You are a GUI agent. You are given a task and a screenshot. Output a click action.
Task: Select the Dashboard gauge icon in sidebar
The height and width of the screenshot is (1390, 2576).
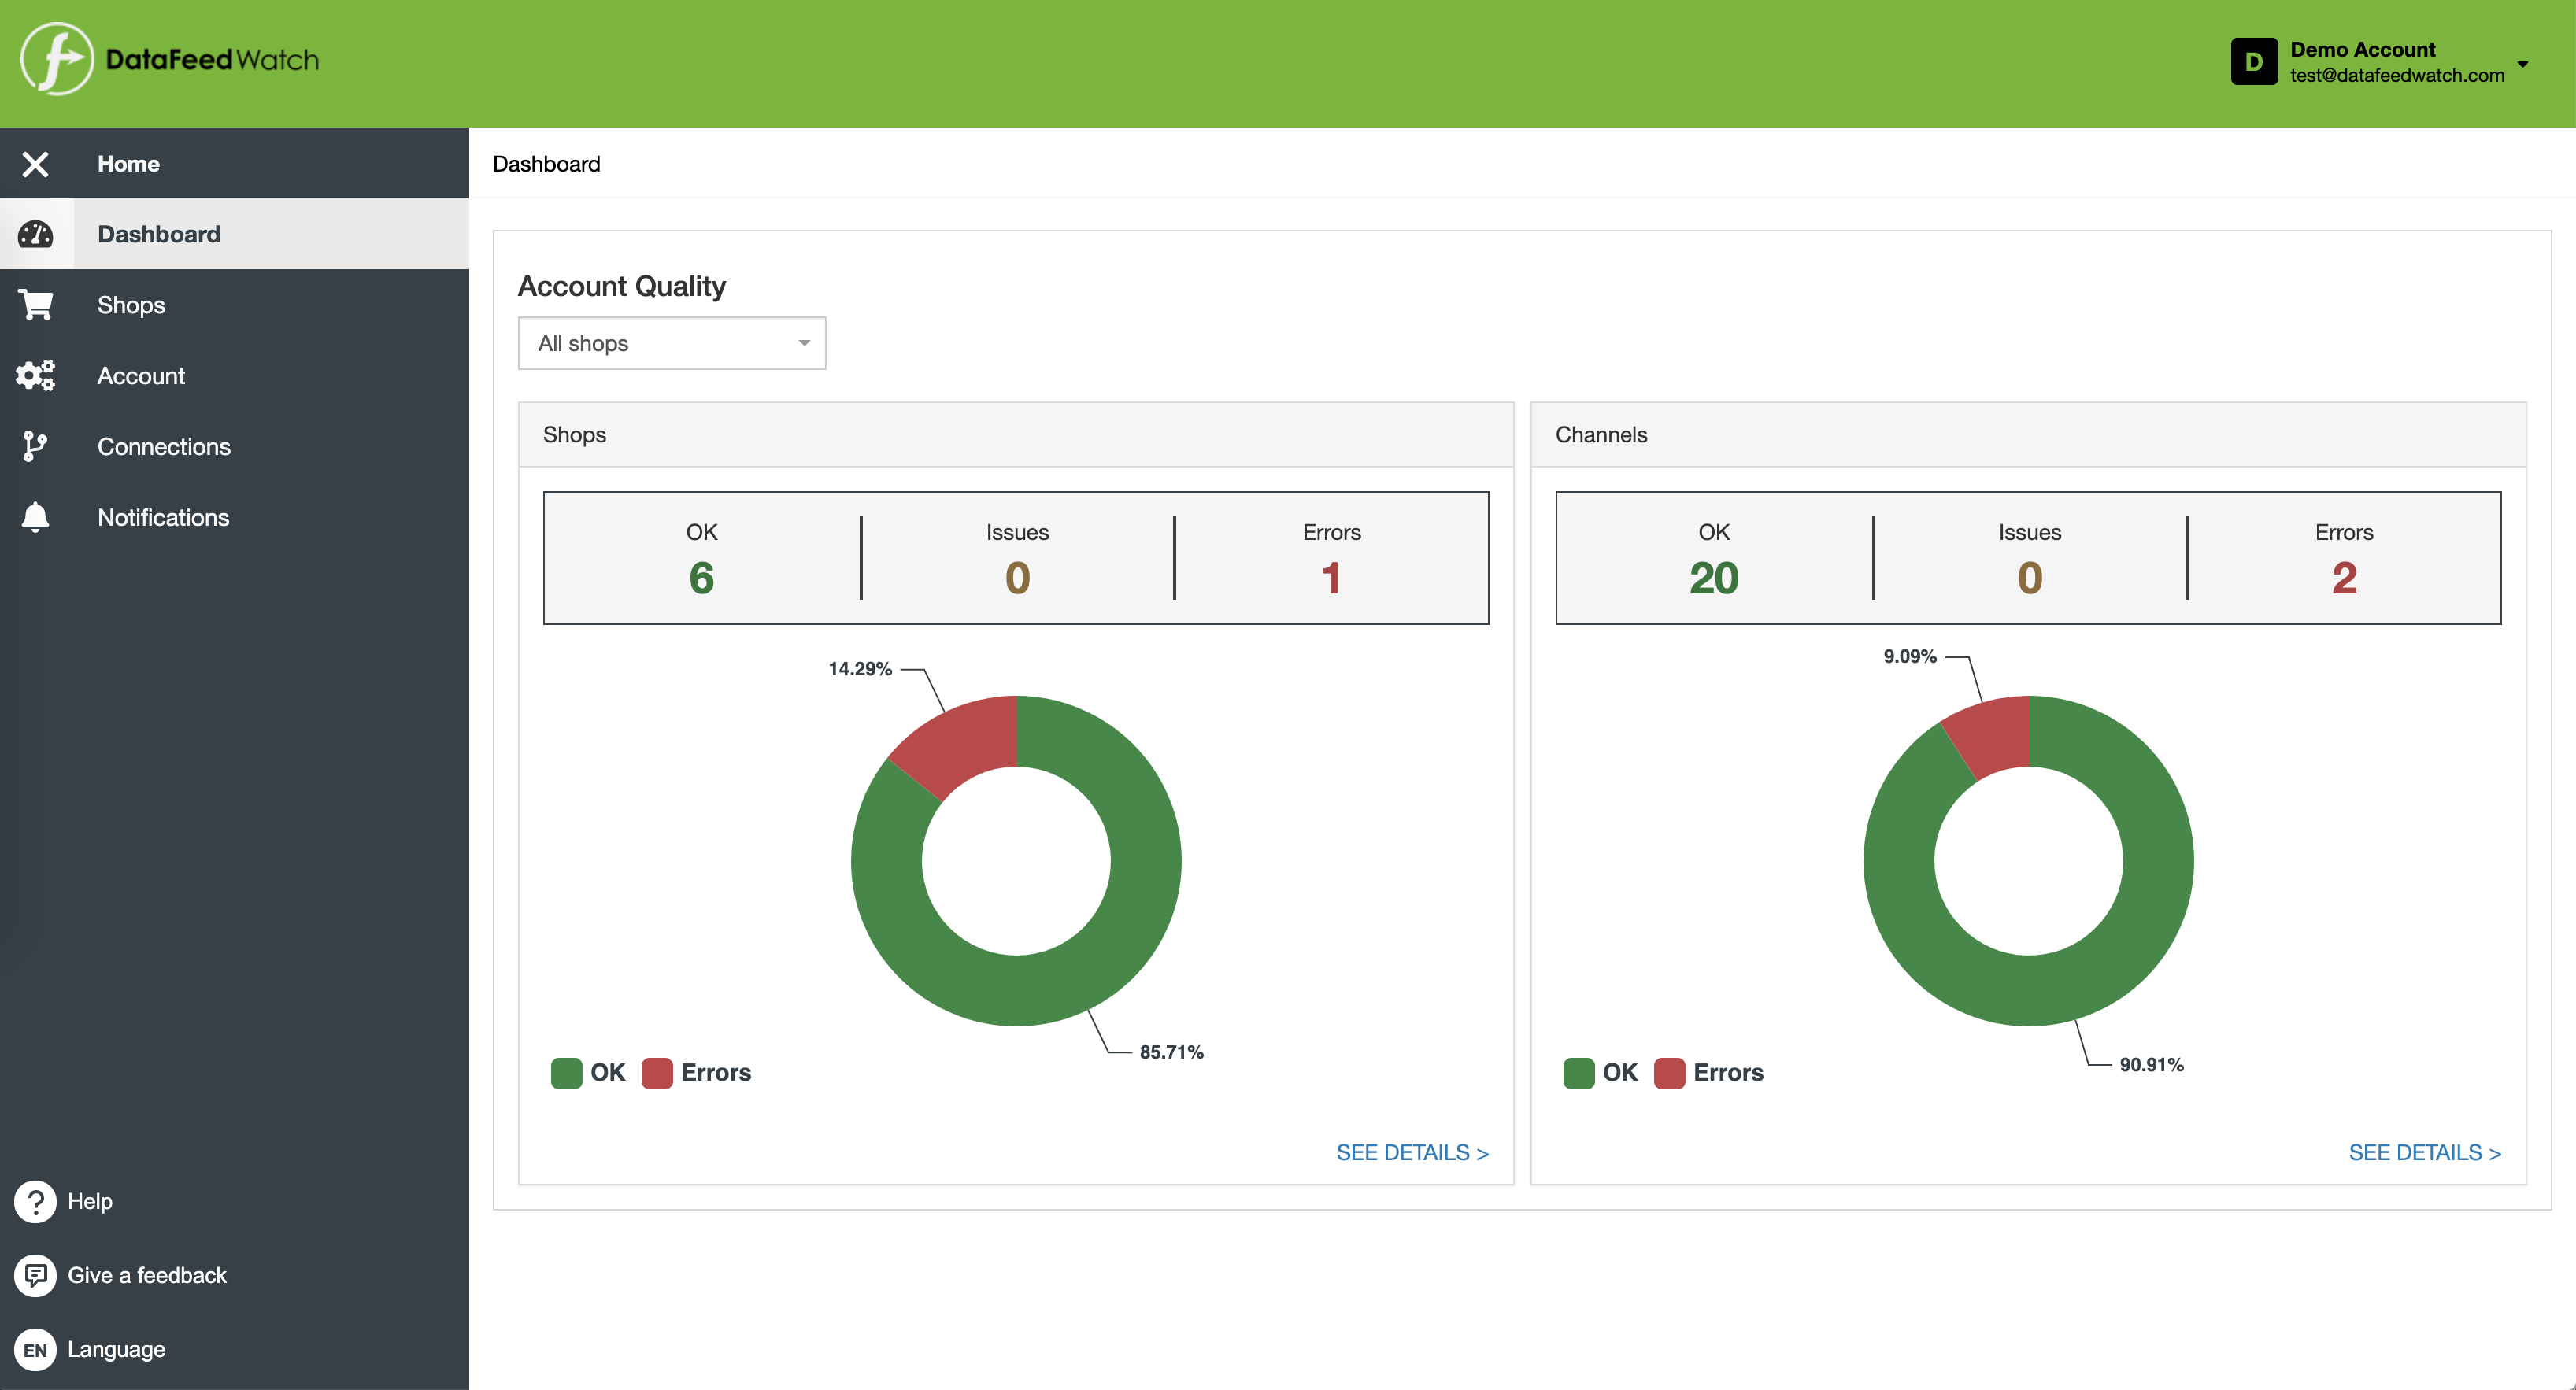[35, 234]
